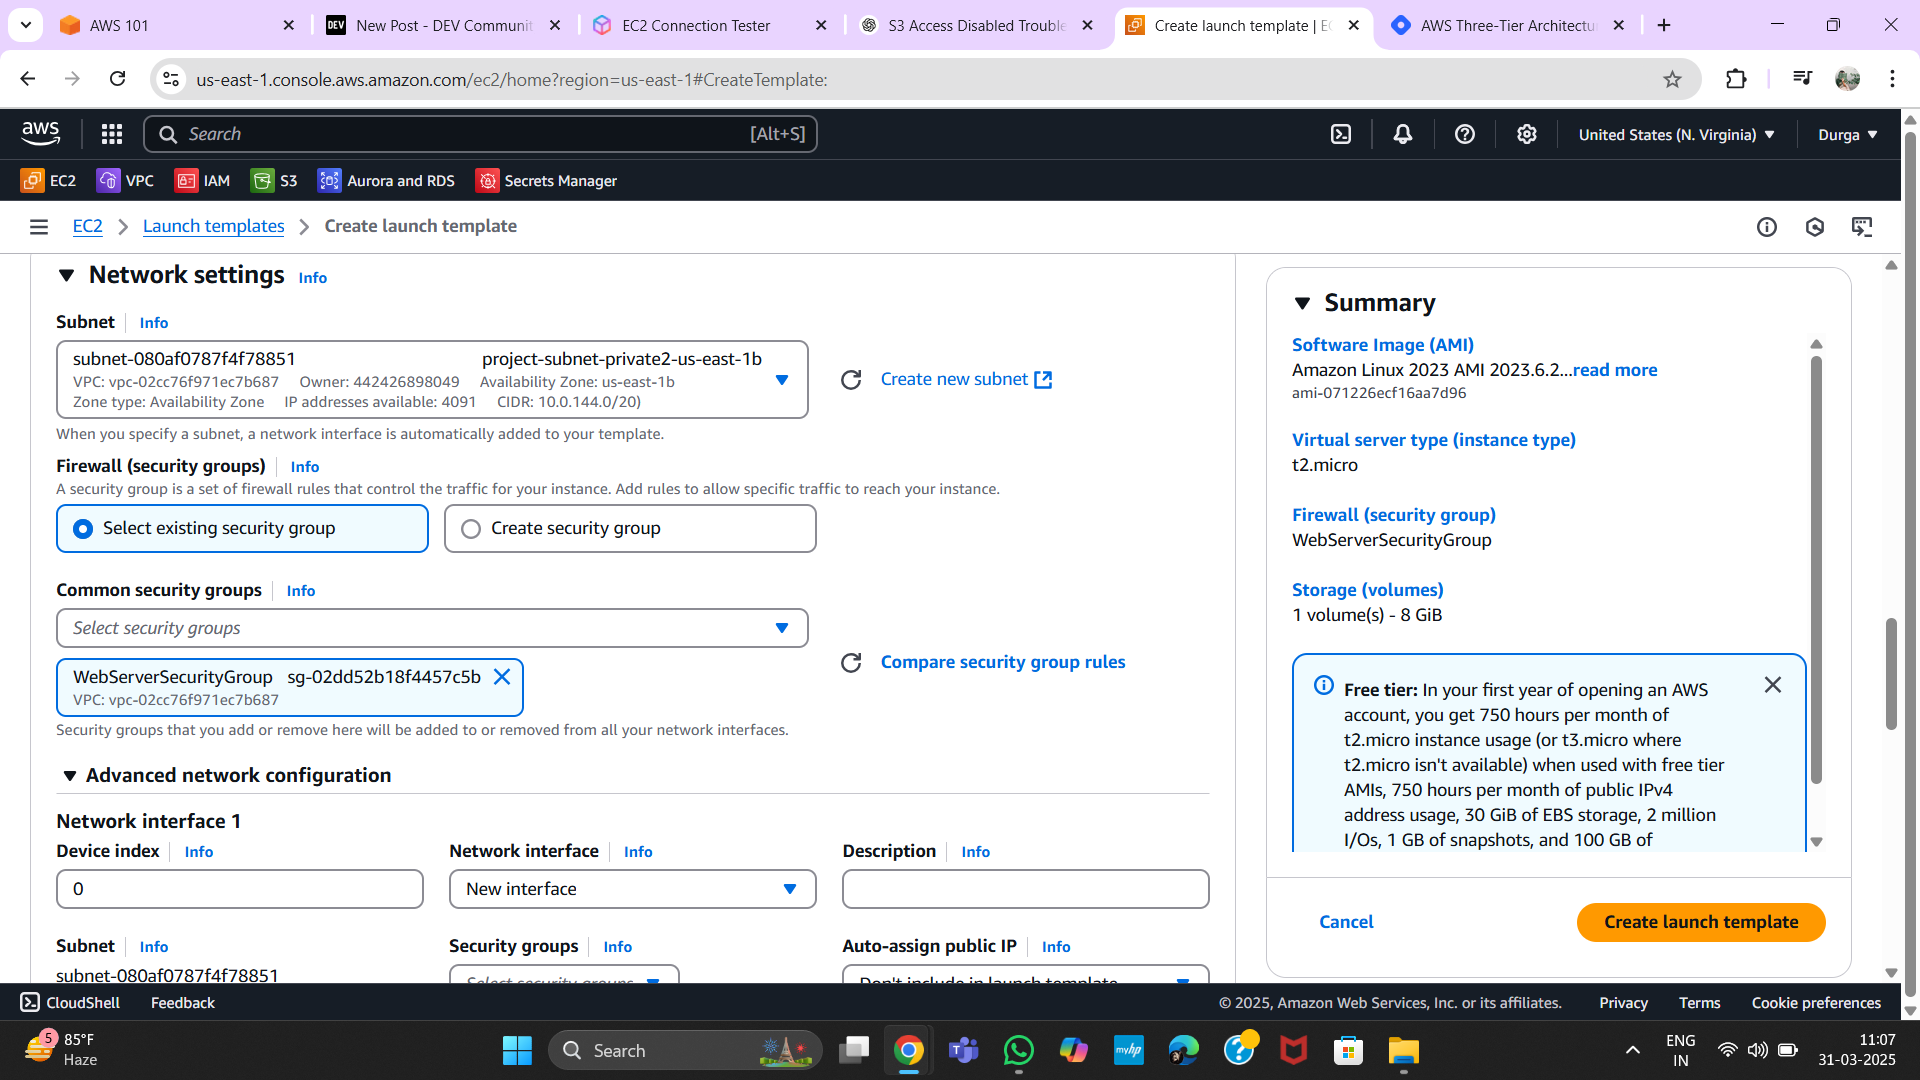
Task: Open the tab search dropdown arrow
Action: coord(25,25)
